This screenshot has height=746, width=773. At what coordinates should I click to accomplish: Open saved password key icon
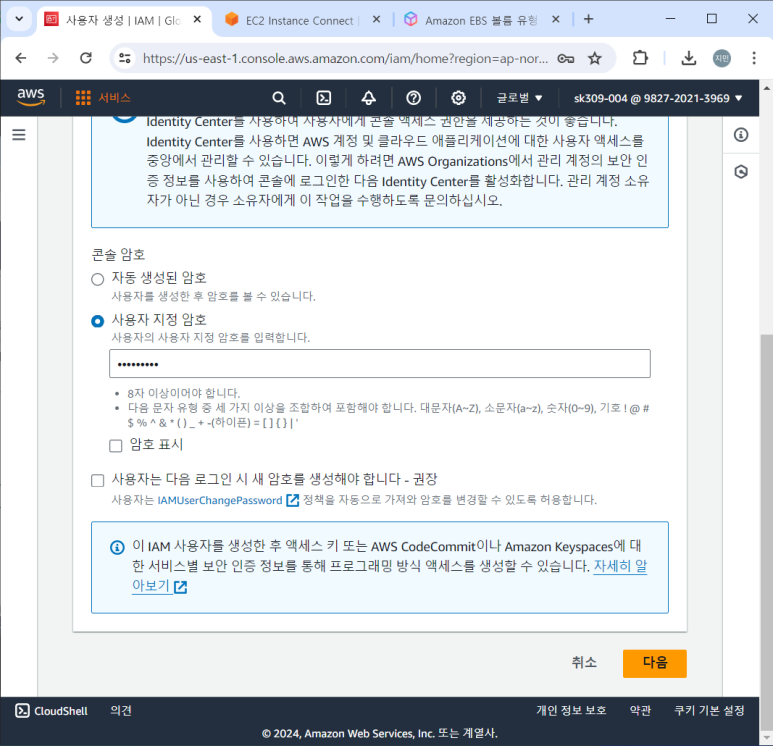[x=565, y=59]
